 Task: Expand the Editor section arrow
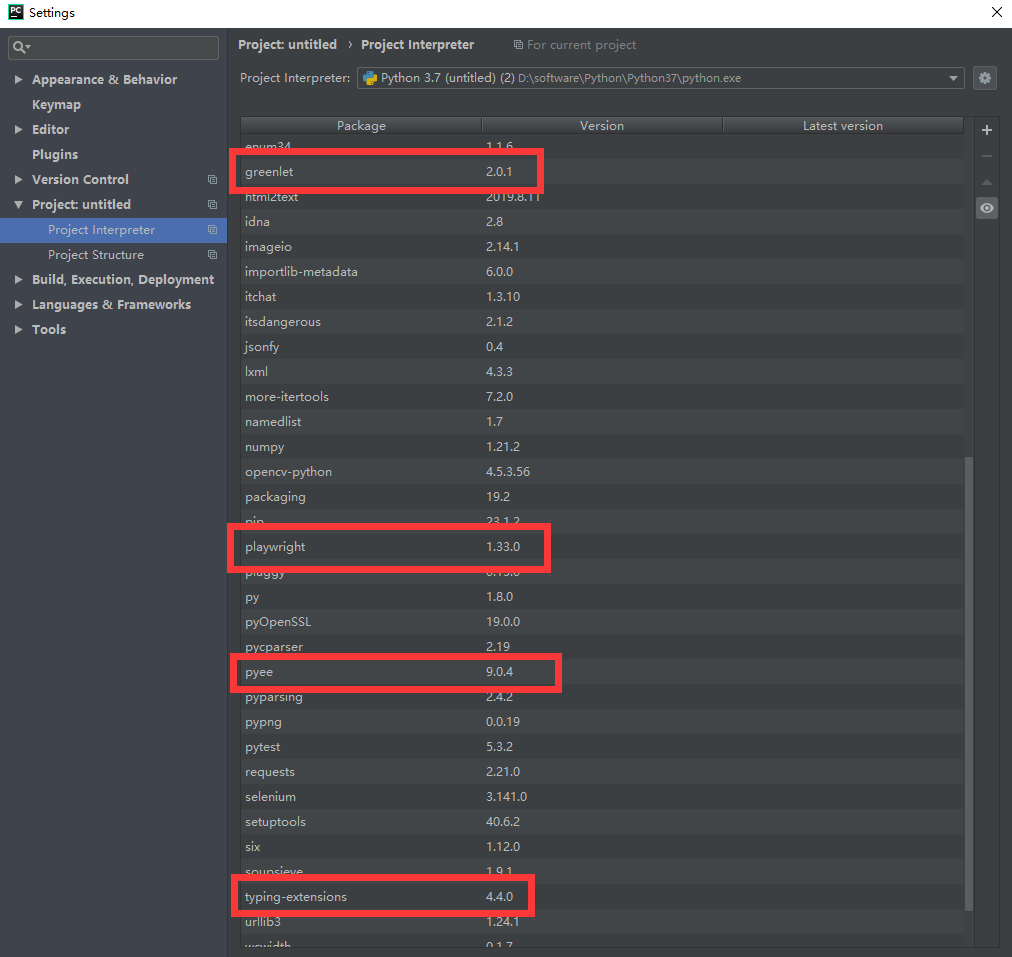[x=18, y=130]
